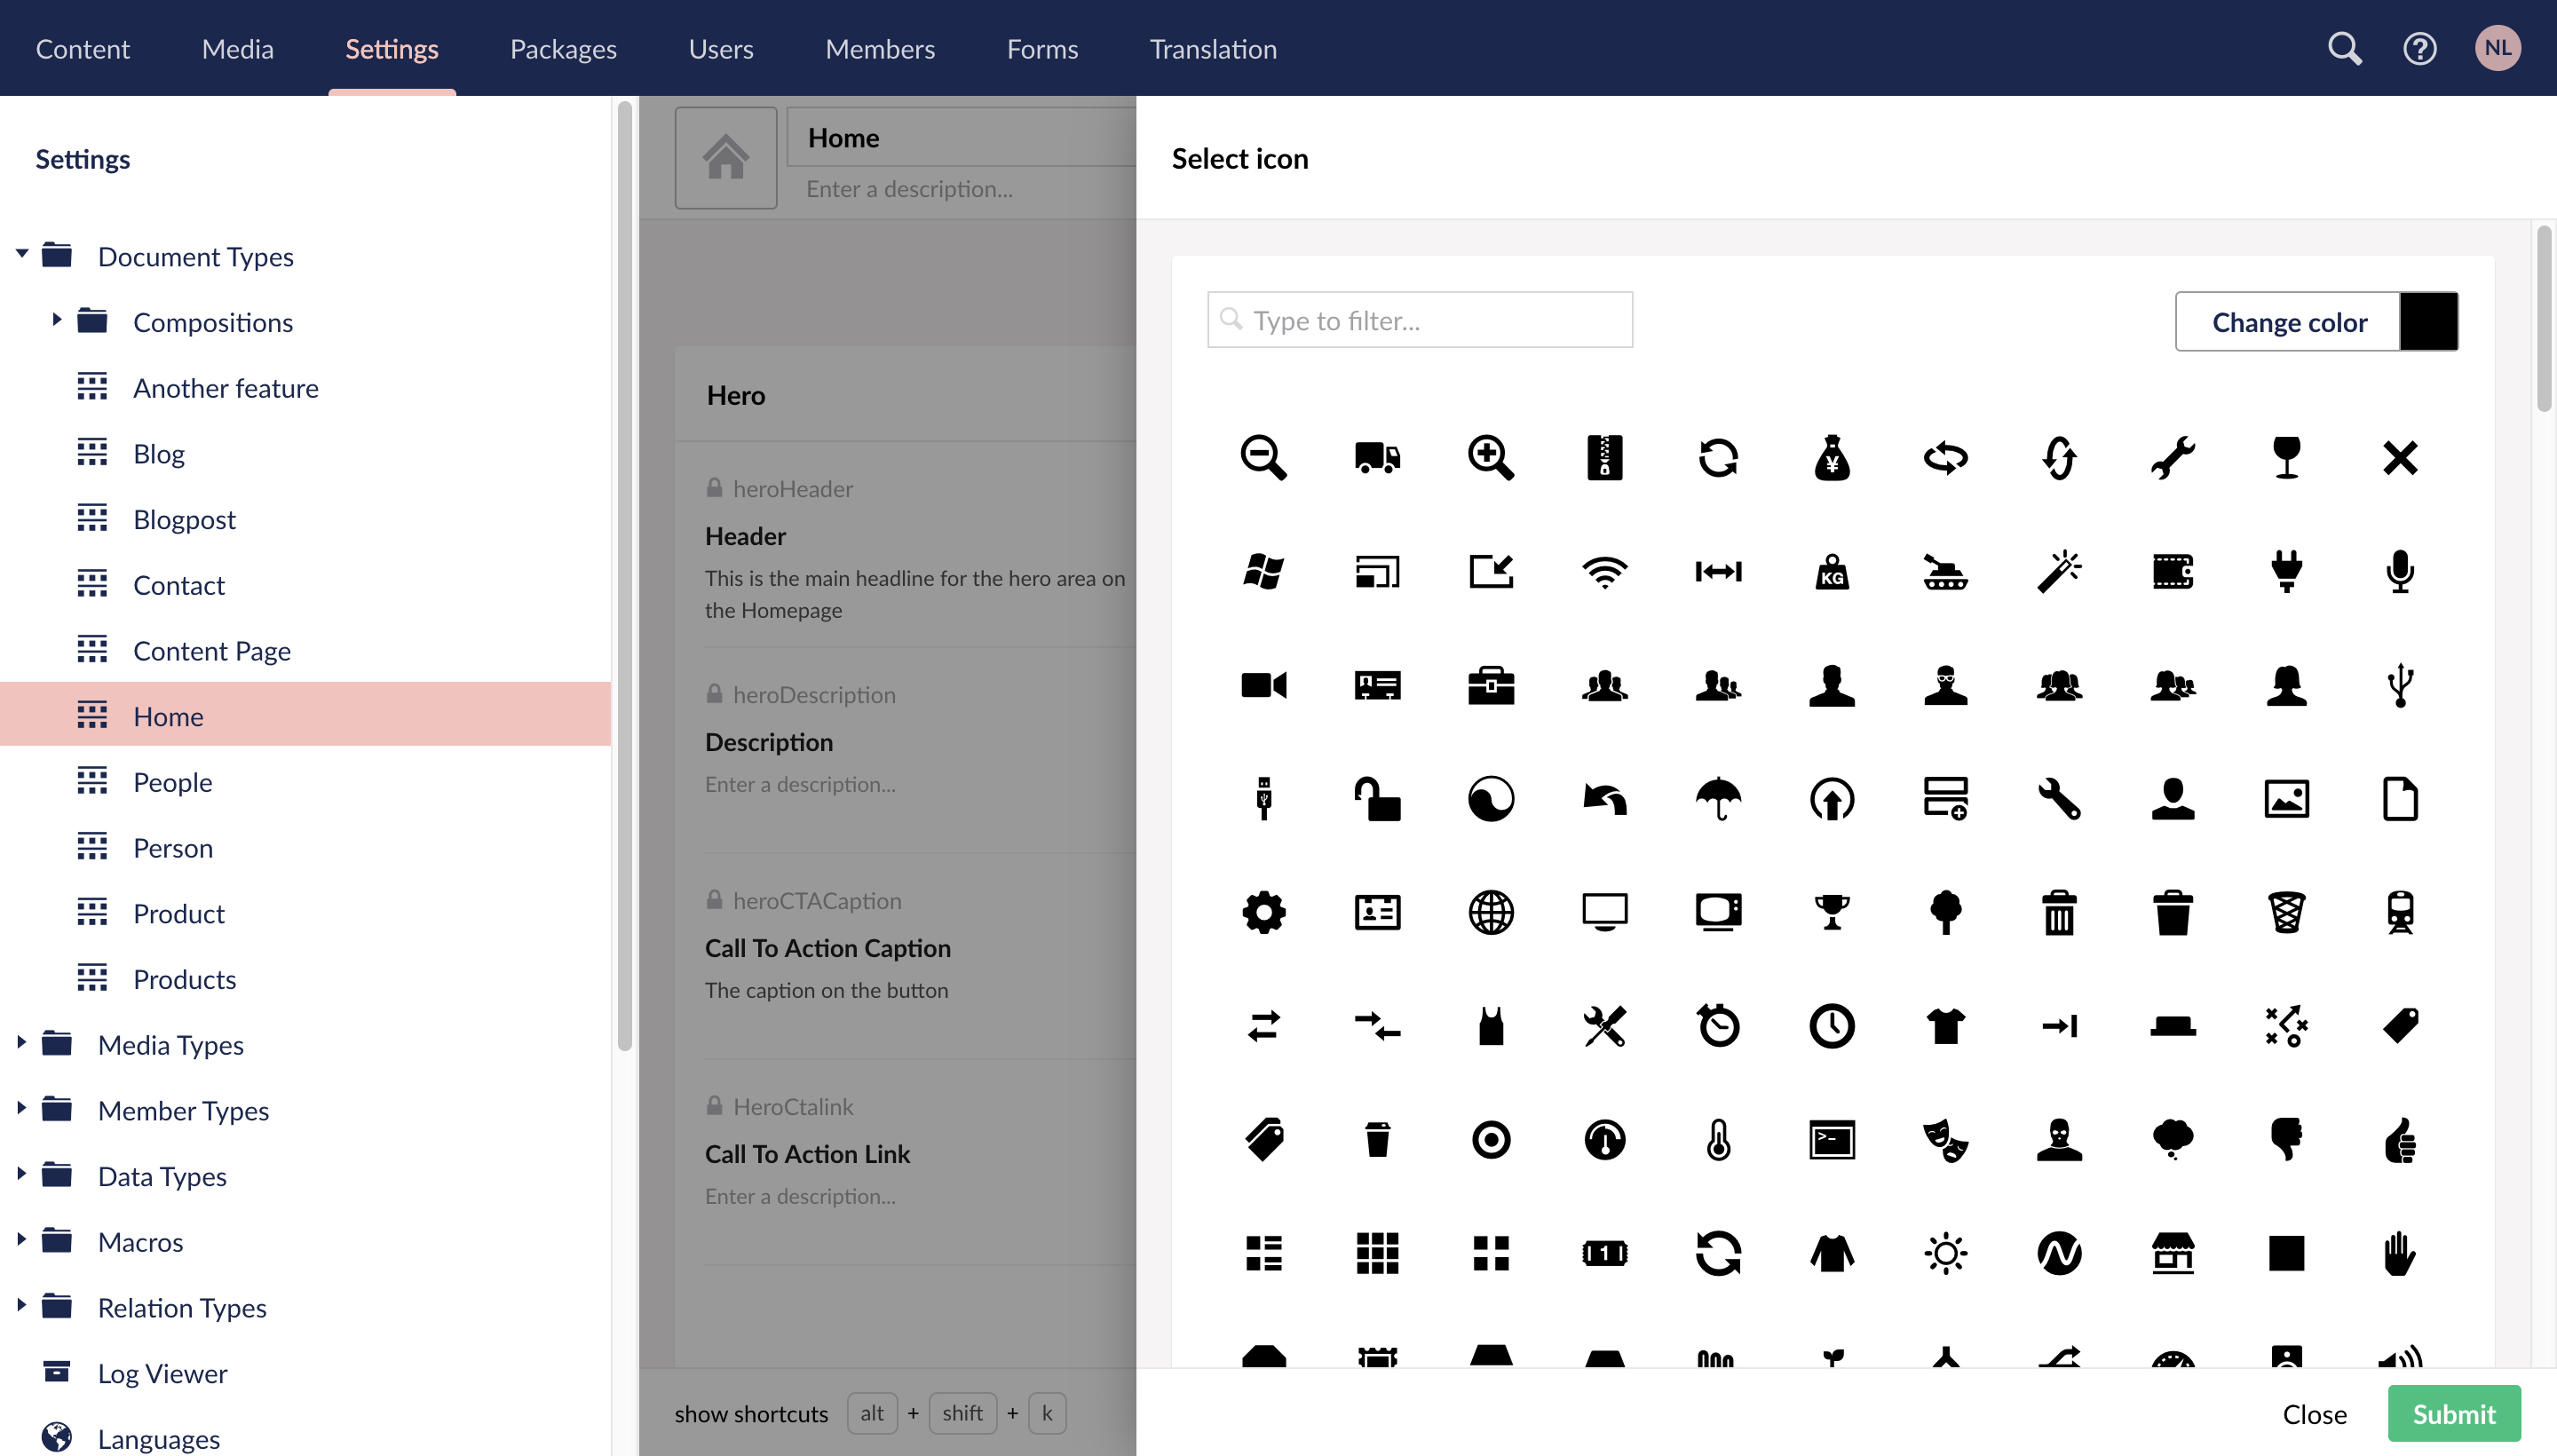Select the microphone icon
This screenshot has height=1456, width=2557.
(2400, 571)
